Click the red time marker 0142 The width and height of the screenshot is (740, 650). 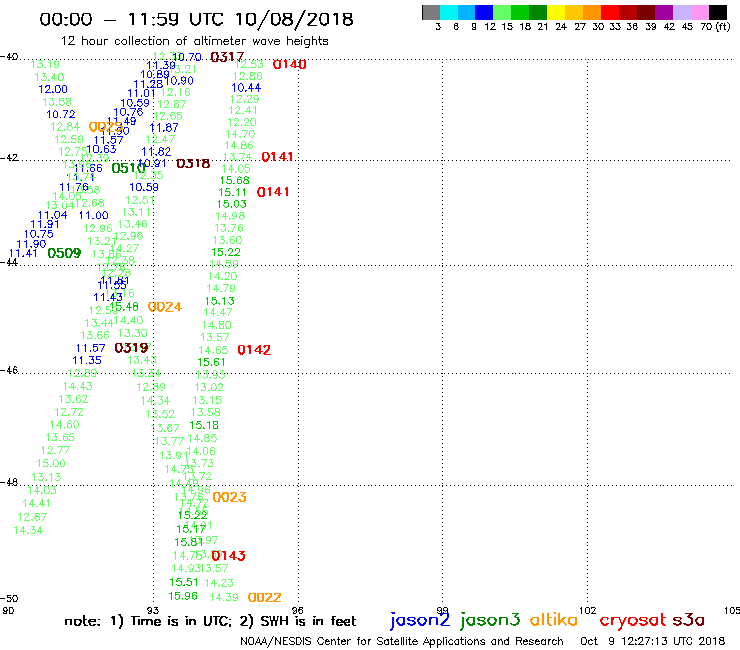pos(254,350)
